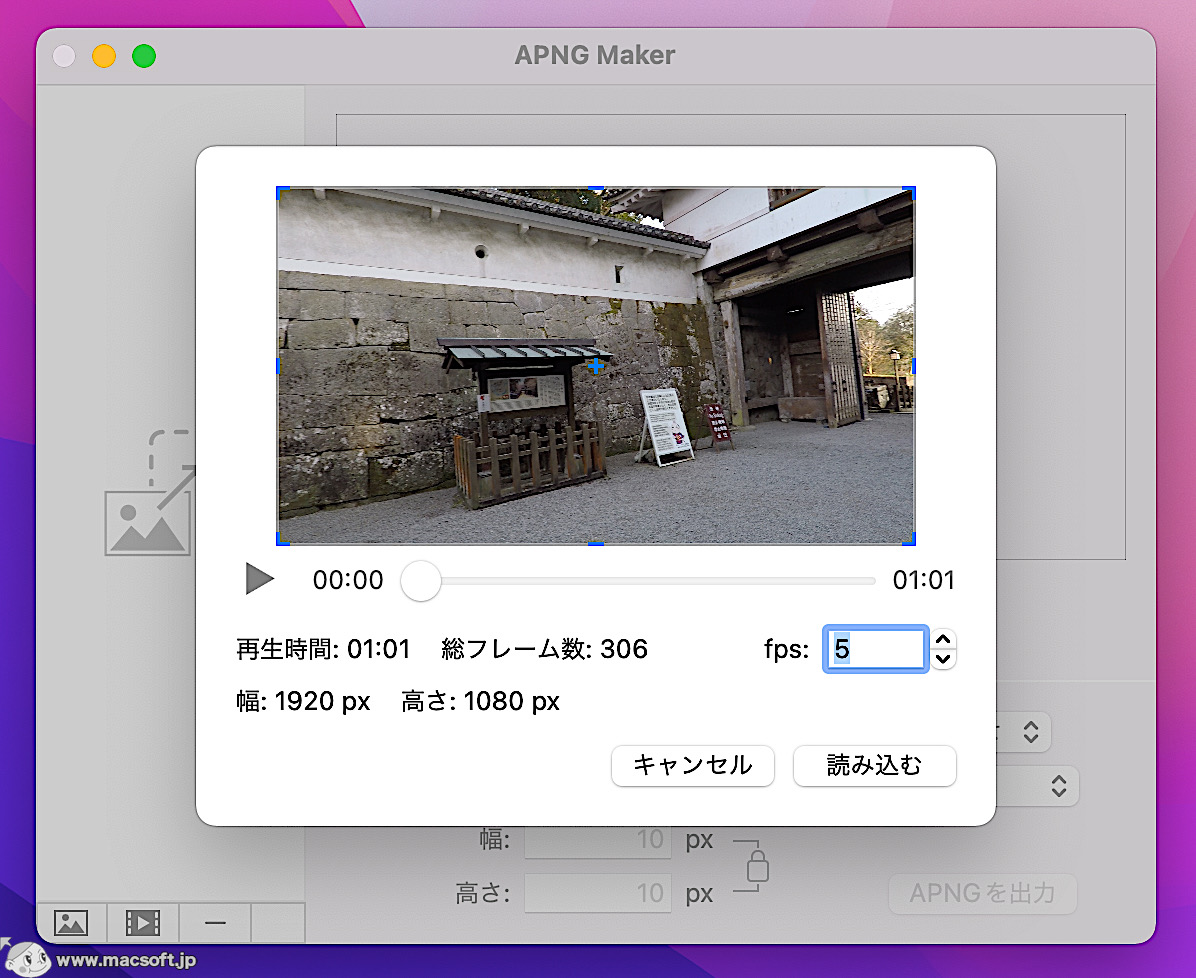Click the fps stepper down arrow

[941, 658]
